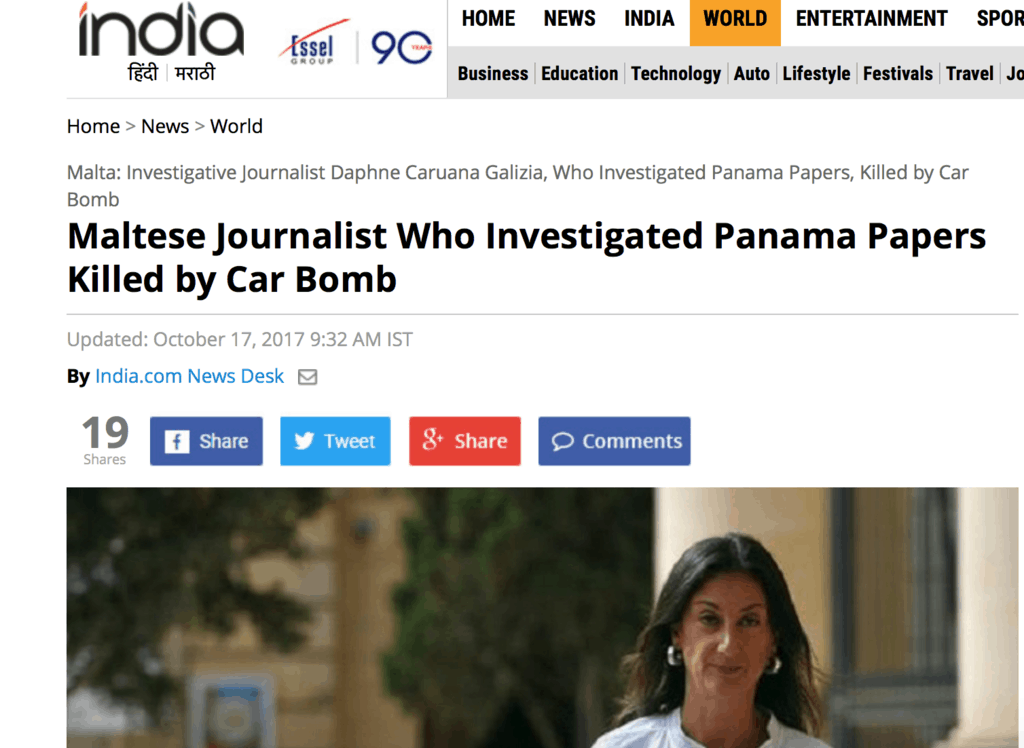Open the ENTERTAINMENT navigation tab
Image resolution: width=1024 pixels, height=748 pixels.
(871, 19)
